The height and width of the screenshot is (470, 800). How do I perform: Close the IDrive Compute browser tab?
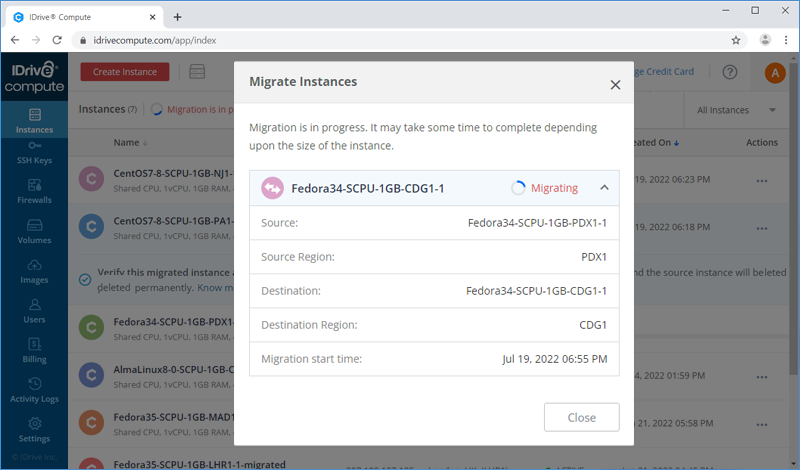152,17
